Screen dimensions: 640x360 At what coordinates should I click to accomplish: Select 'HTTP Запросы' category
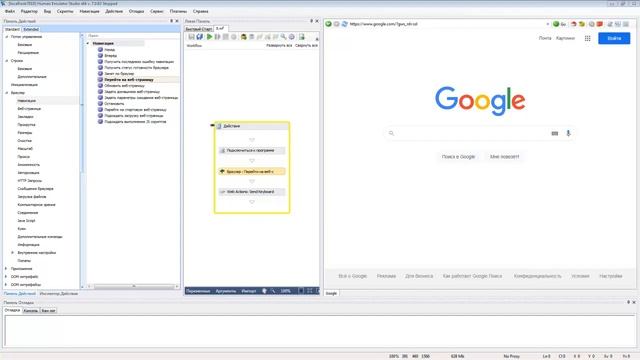click(x=29, y=181)
